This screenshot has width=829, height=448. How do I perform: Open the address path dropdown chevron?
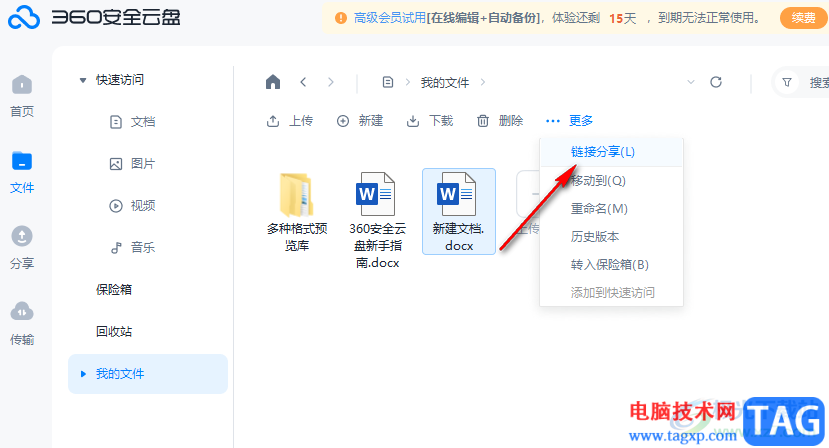point(690,82)
